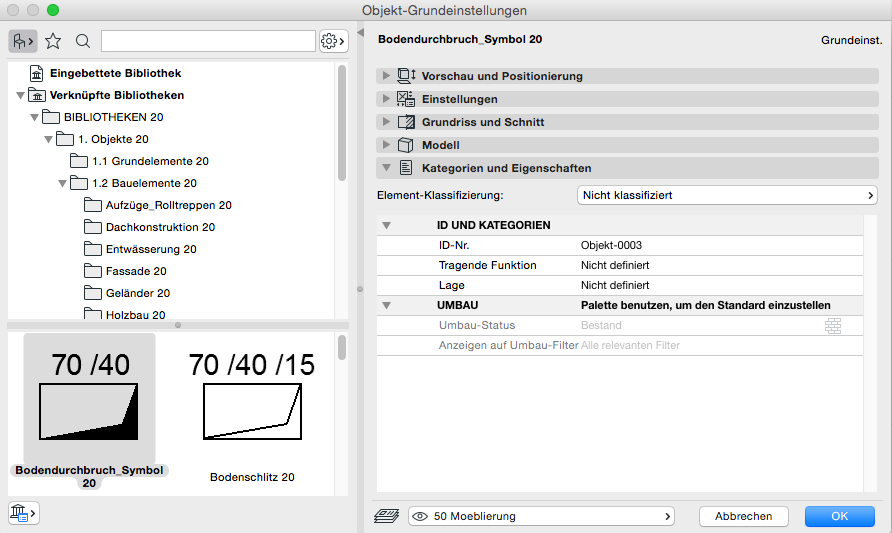Click the library manager icon at bottom left

[22, 513]
